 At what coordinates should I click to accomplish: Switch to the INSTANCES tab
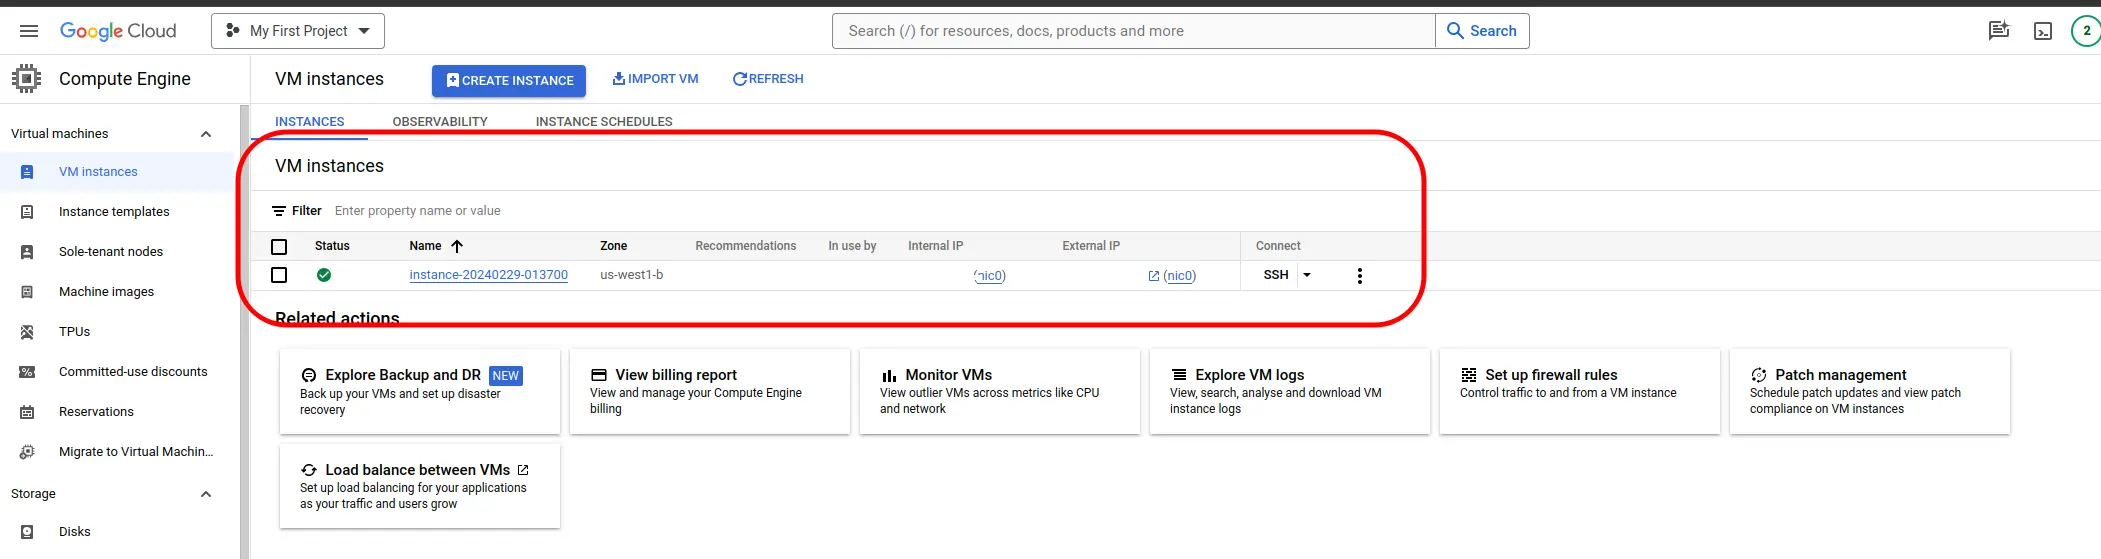pos(310,122)
